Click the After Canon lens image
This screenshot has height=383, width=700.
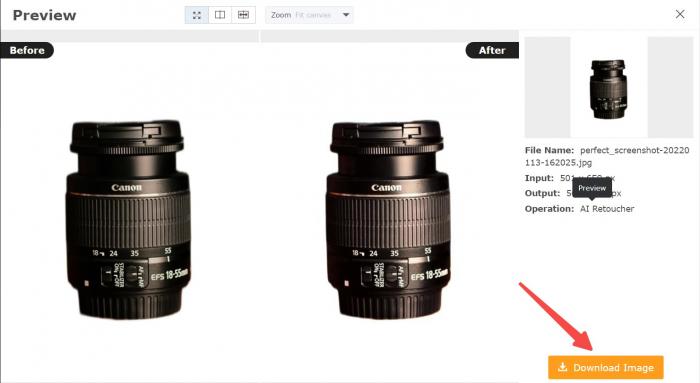388,219
